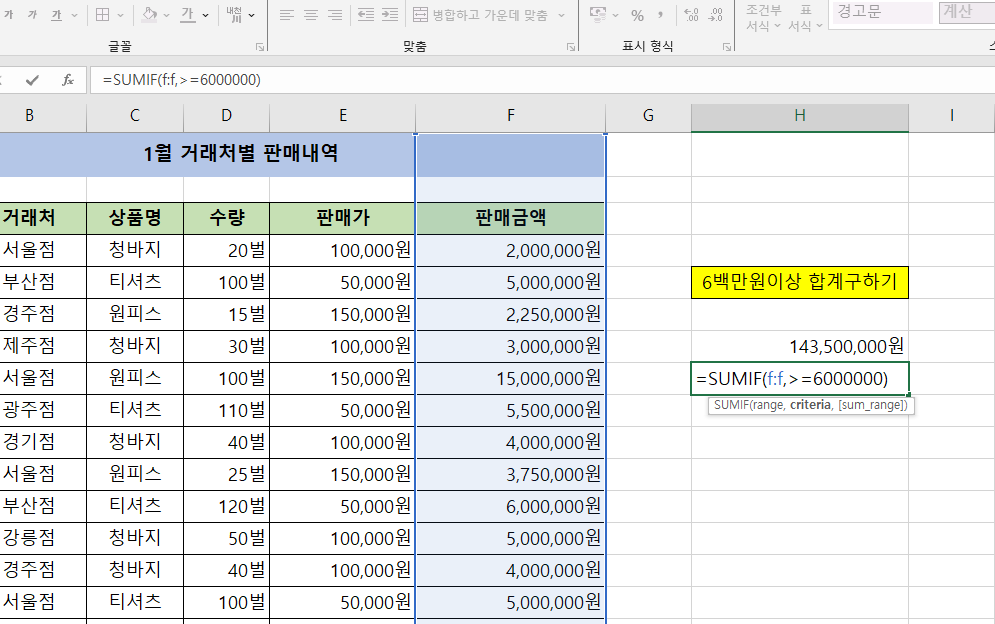Open the fill color dropdown arrow
Image resolution: width=995 pixels, height=624 pixels.
[x=167, y=15]
